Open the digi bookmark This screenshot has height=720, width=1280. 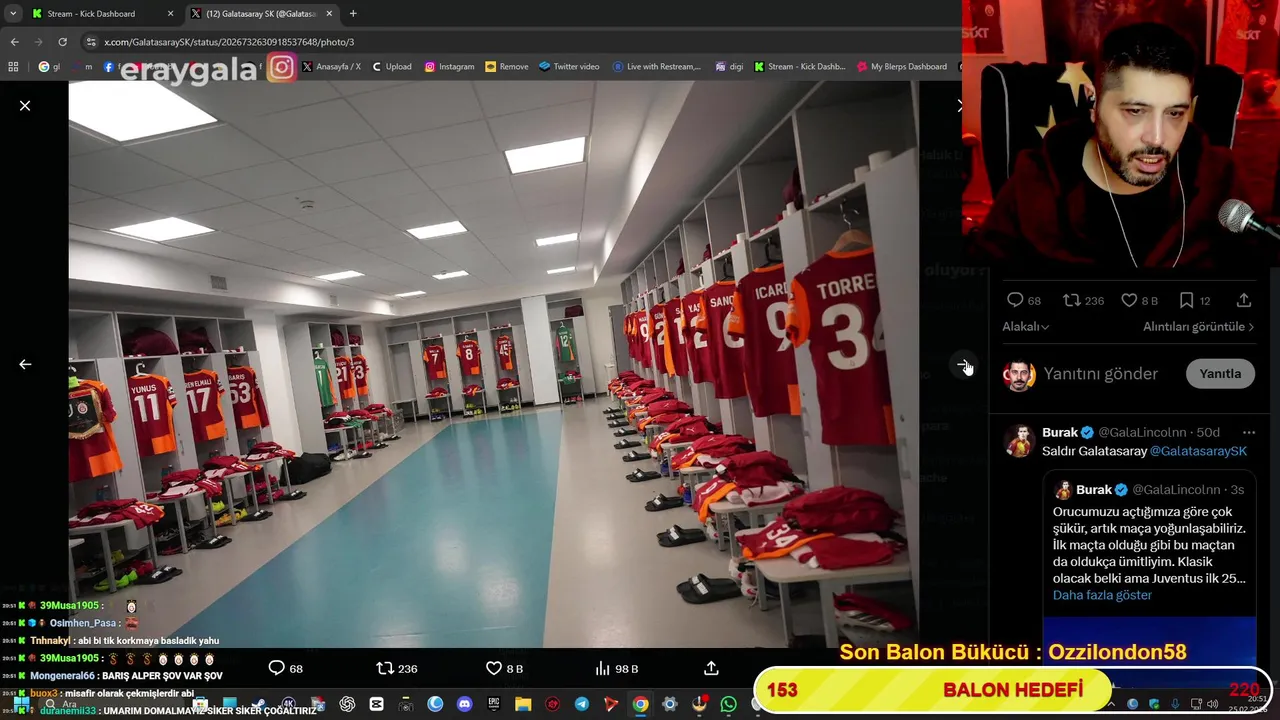point(729,67)
